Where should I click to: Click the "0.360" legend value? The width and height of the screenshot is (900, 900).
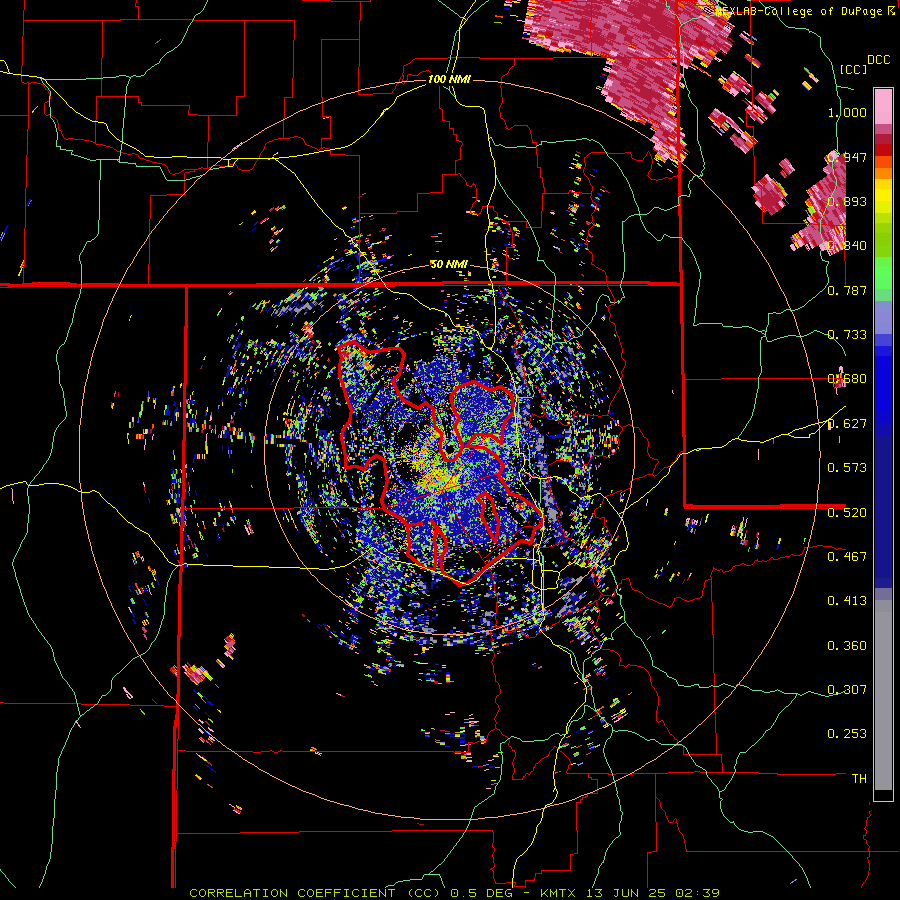[x=847, y=646]
